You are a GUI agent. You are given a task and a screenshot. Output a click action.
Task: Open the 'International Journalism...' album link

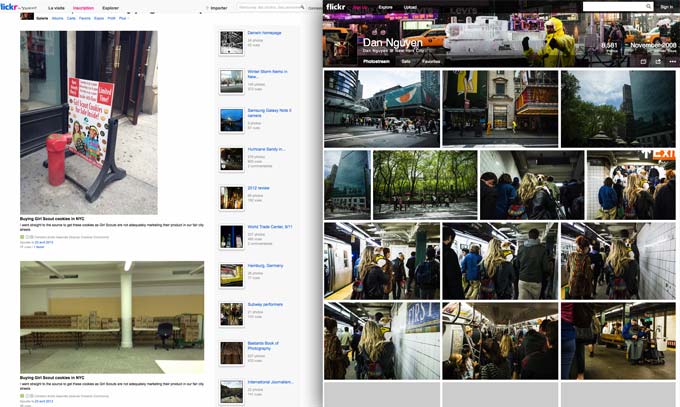(x=271, y=382)
